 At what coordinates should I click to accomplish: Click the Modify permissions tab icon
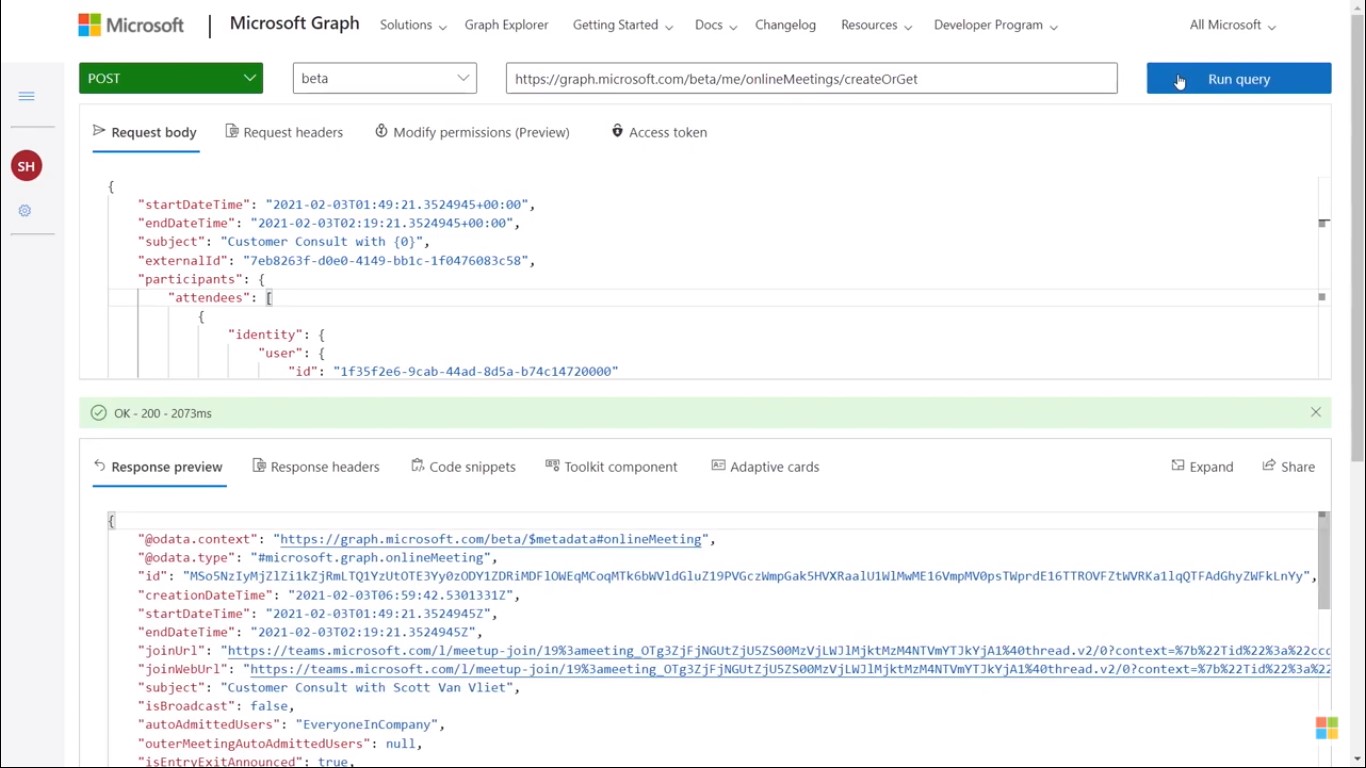click(x=381, y=131)
